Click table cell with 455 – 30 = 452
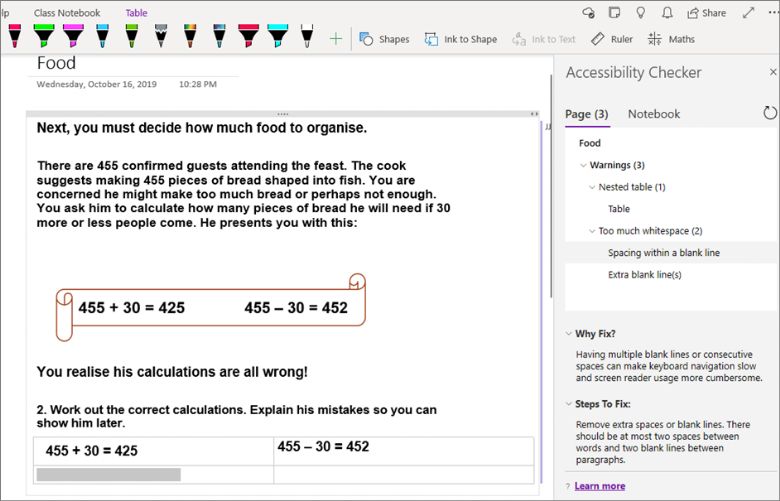780x501 pixels. (403, 451)
